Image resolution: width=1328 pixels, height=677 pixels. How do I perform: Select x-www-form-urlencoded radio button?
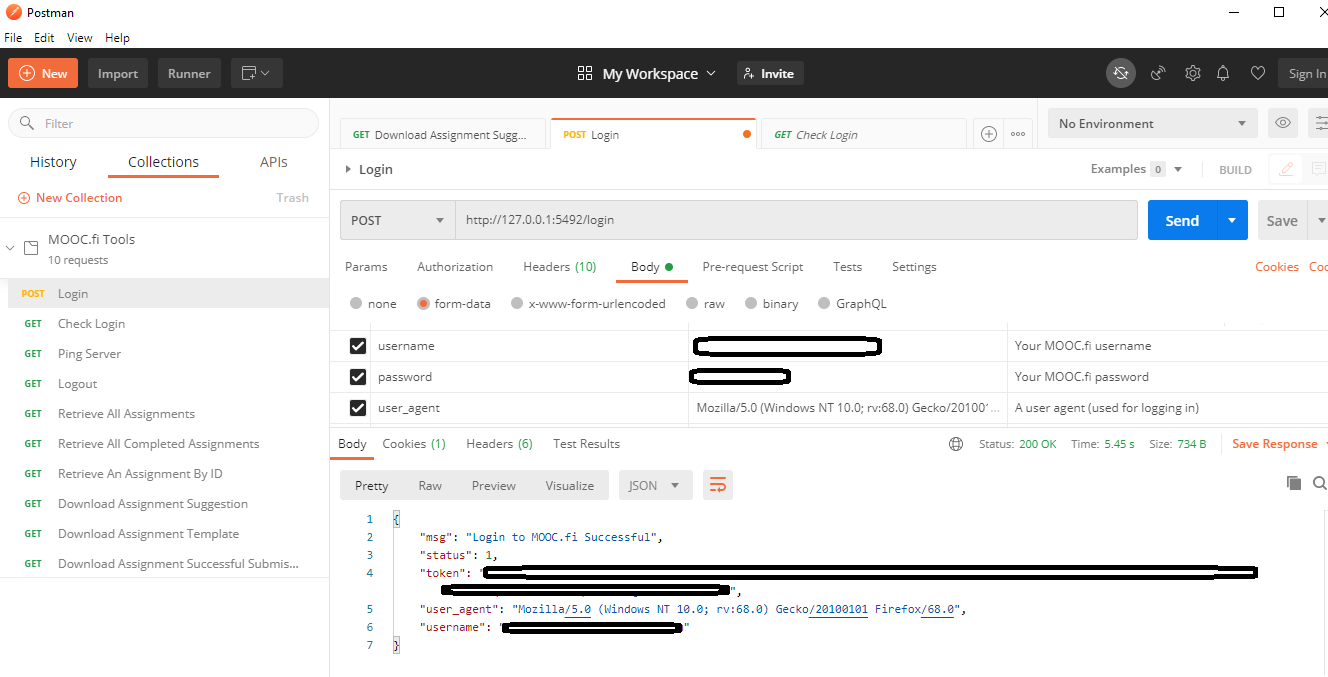tap(517, 304)
